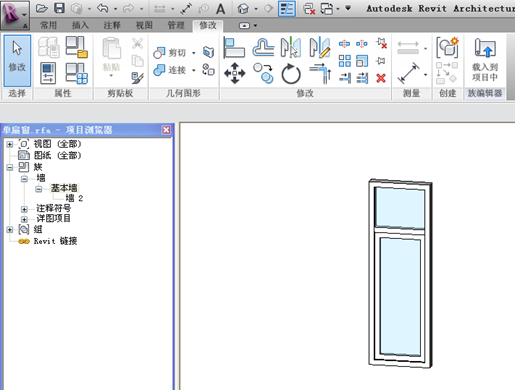This screenshot has height=390, width=515.
Task: Use Mirror Draw Axis tool
Action: (320, 47)
